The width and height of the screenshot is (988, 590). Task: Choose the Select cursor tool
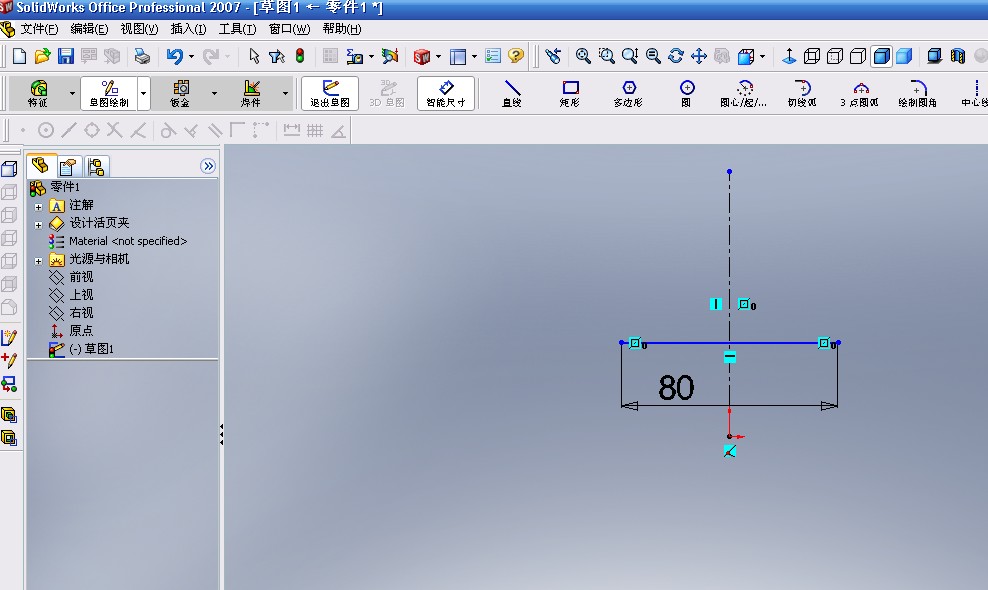(254, 56)
